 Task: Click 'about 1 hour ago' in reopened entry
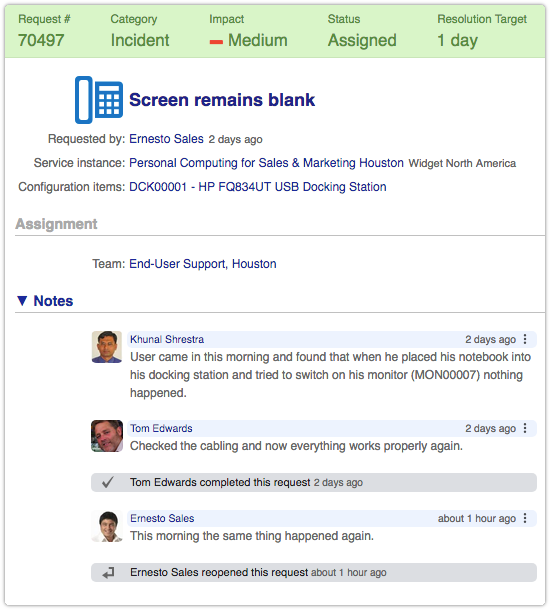349,573
